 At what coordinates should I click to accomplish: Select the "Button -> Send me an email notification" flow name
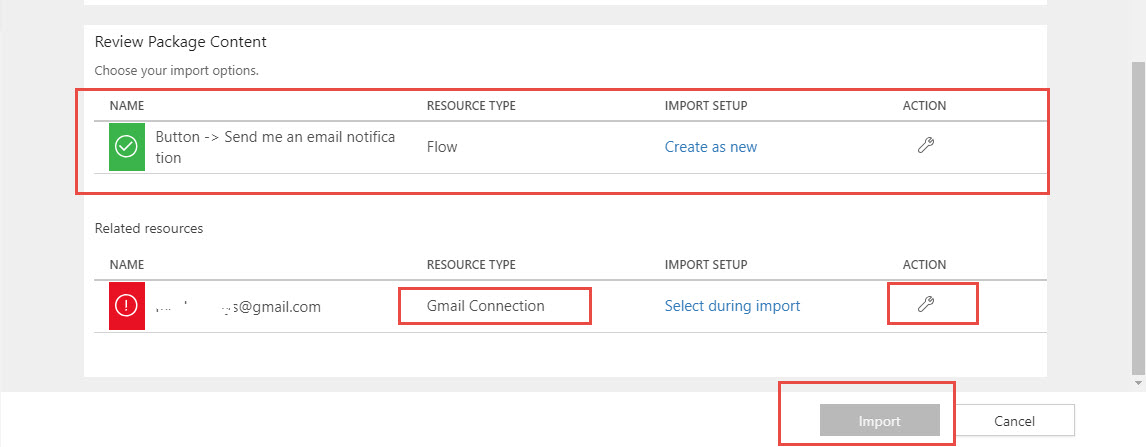point(276,147)
